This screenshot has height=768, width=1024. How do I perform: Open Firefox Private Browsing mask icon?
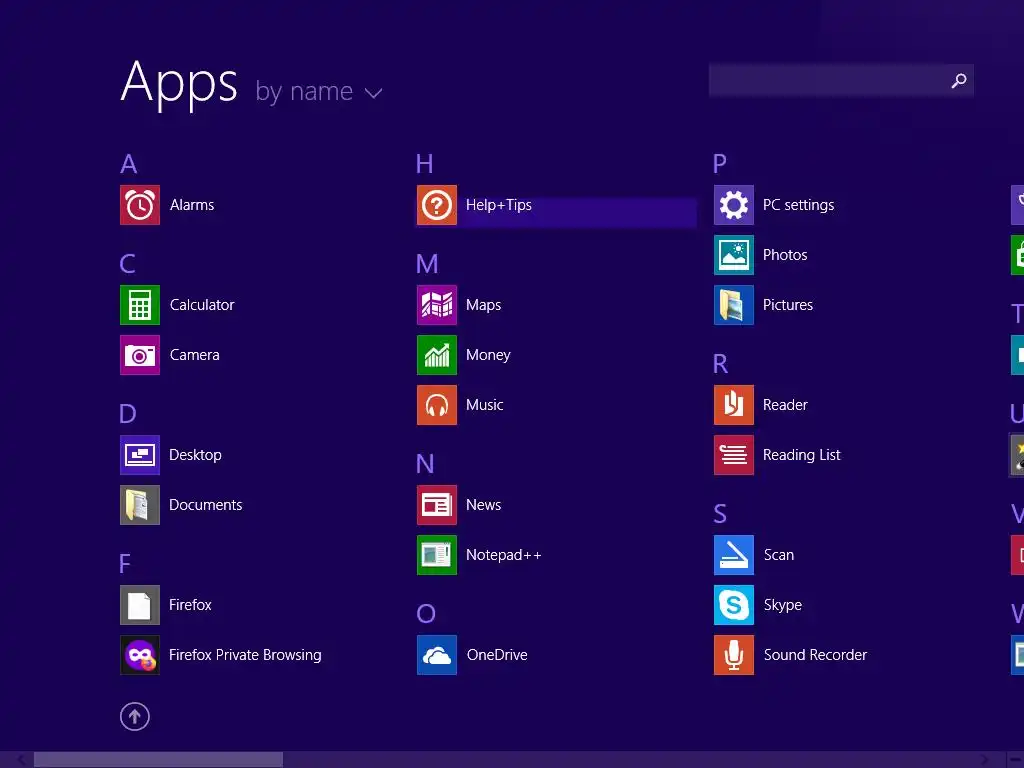pos(140,655)
